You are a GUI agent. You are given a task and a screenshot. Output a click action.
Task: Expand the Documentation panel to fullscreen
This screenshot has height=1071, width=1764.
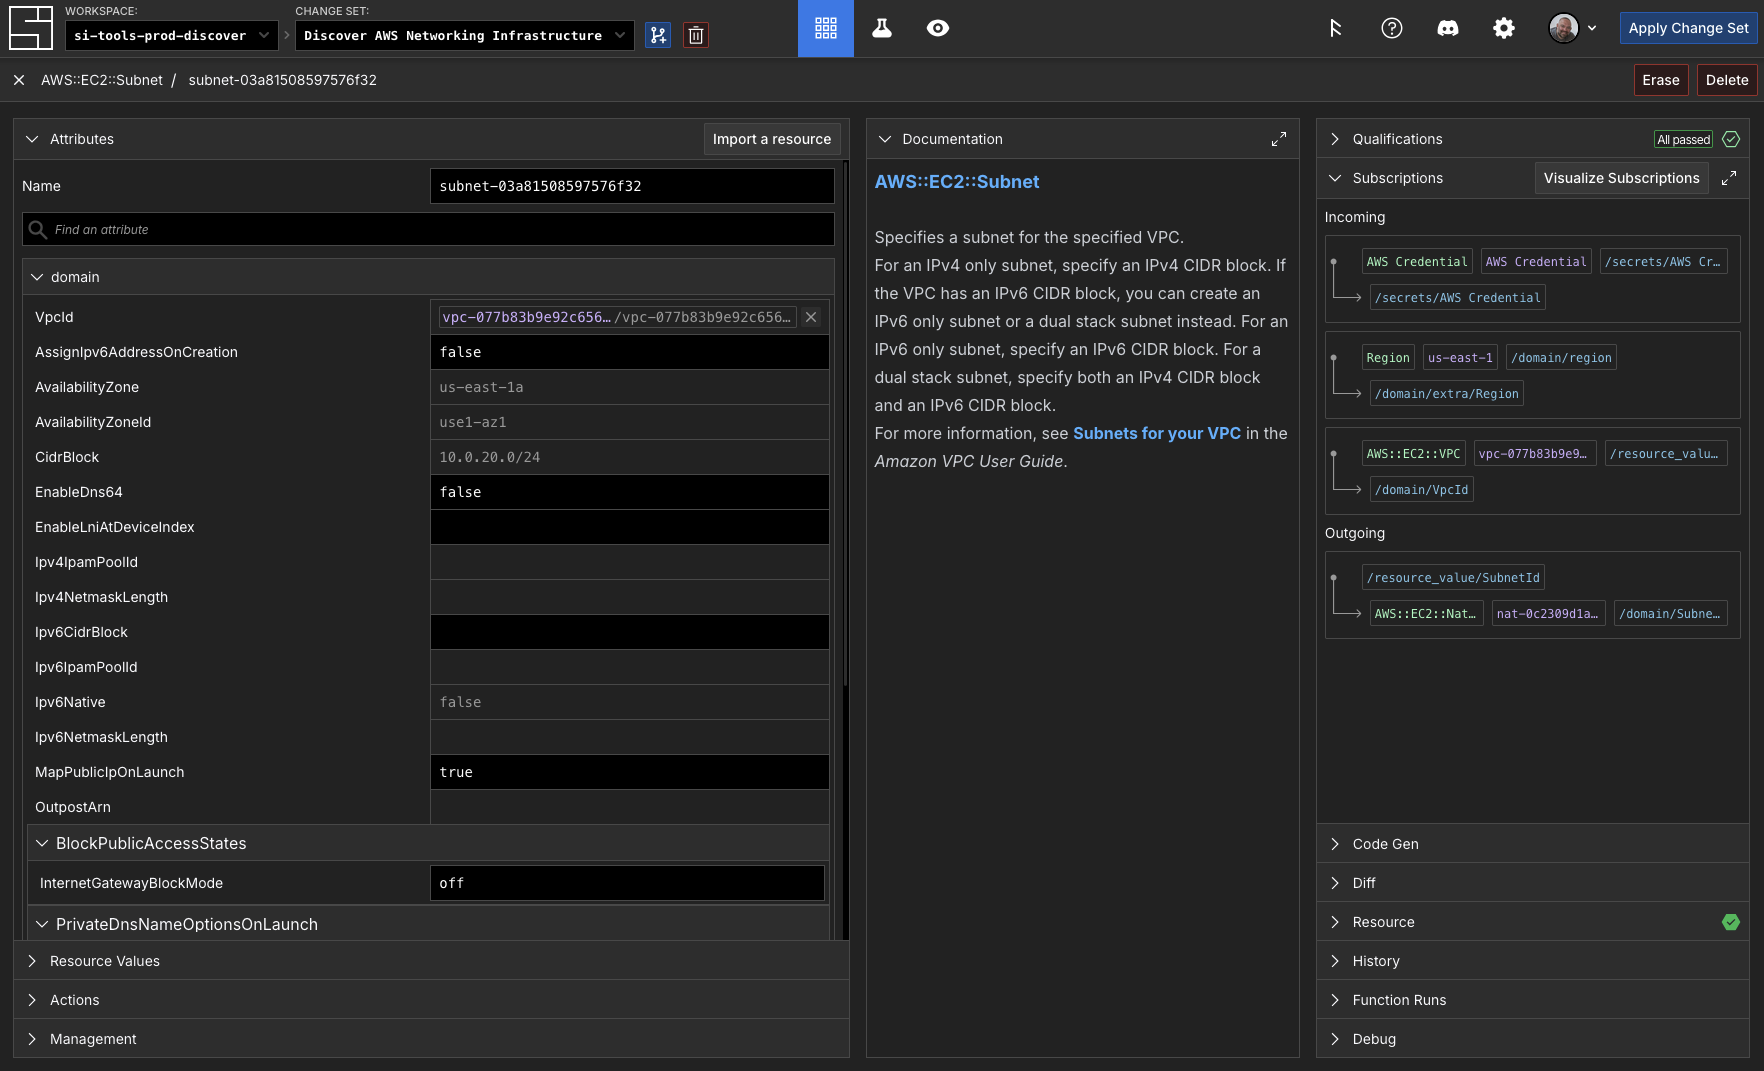[x=1278, y=139]
